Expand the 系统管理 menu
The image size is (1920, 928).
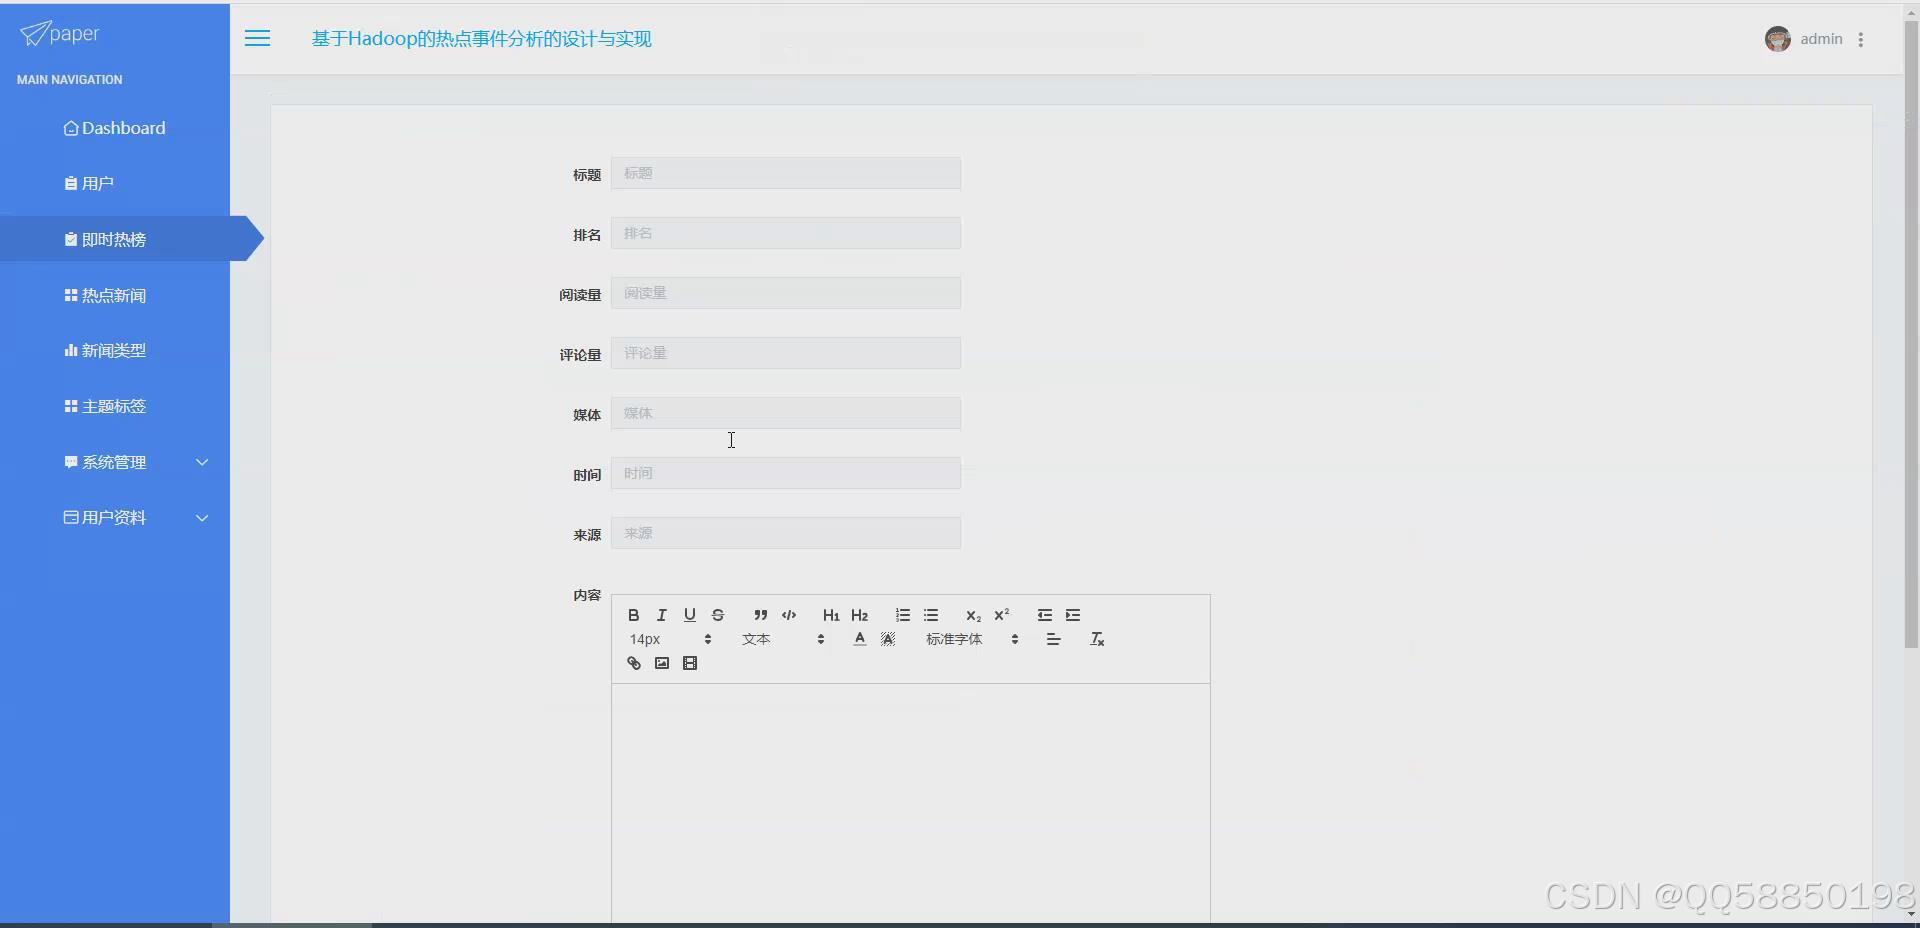115,462
